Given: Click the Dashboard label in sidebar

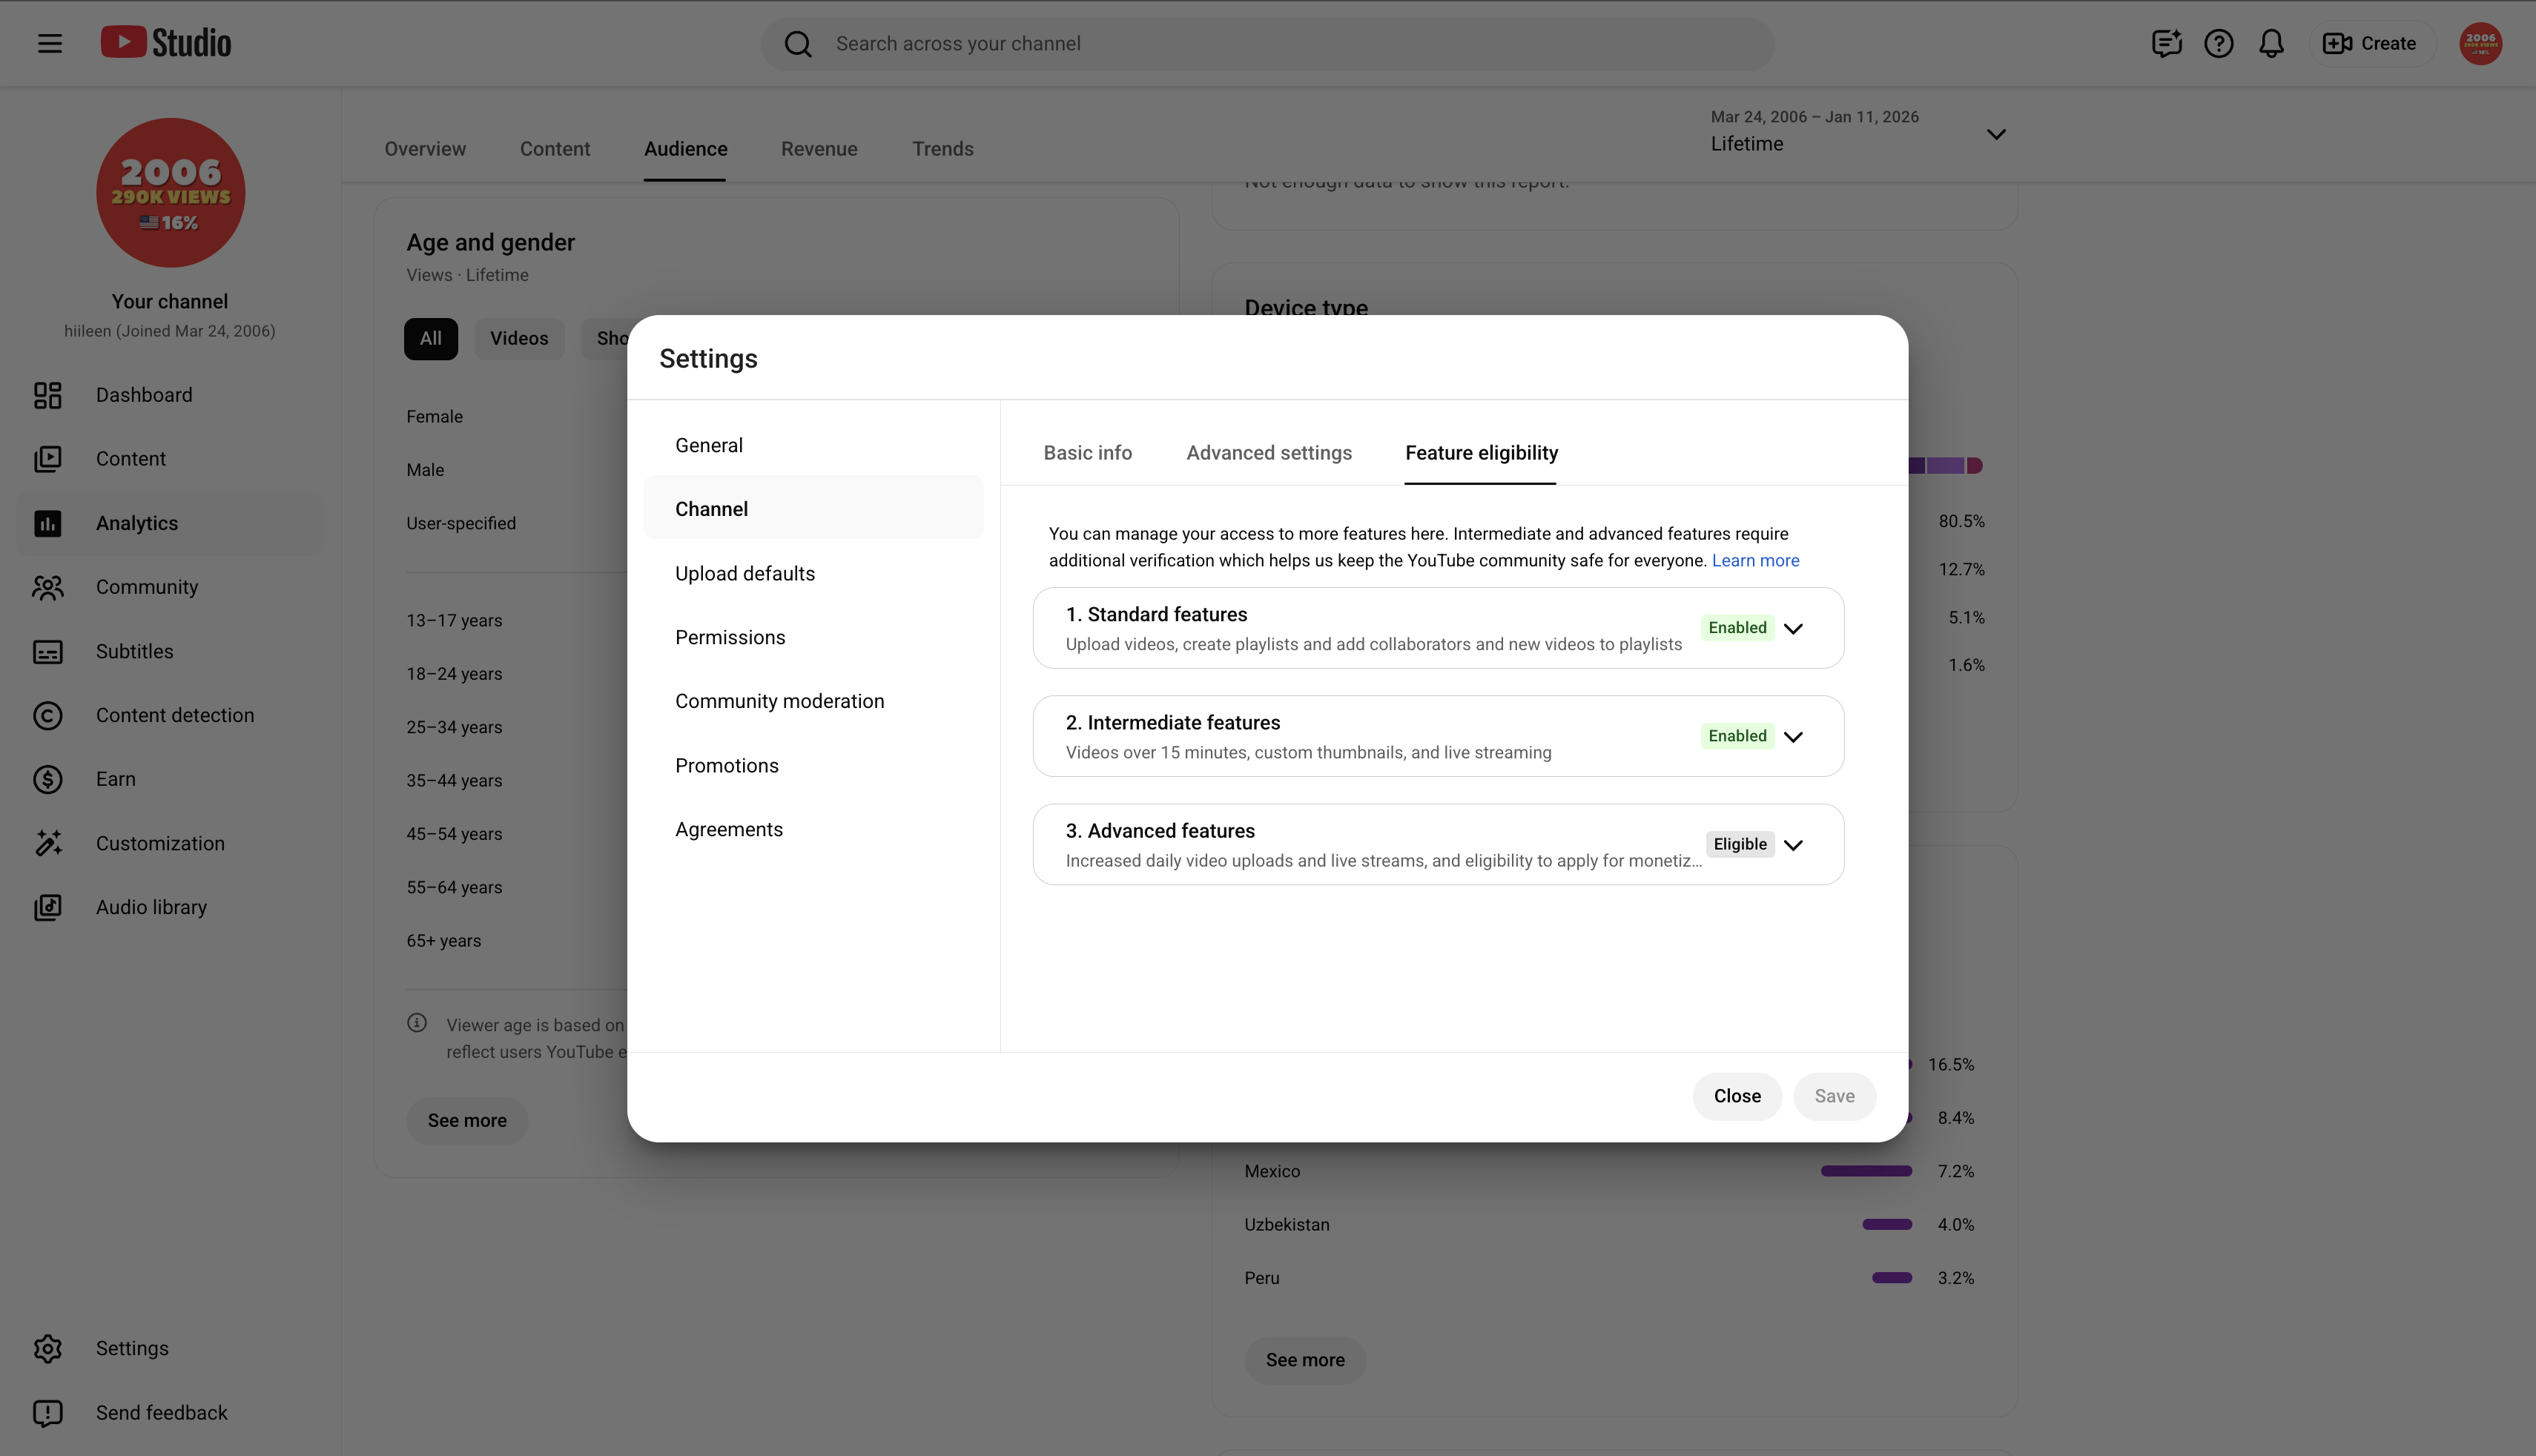Looking at the screenshot, I should pos(144,395).
